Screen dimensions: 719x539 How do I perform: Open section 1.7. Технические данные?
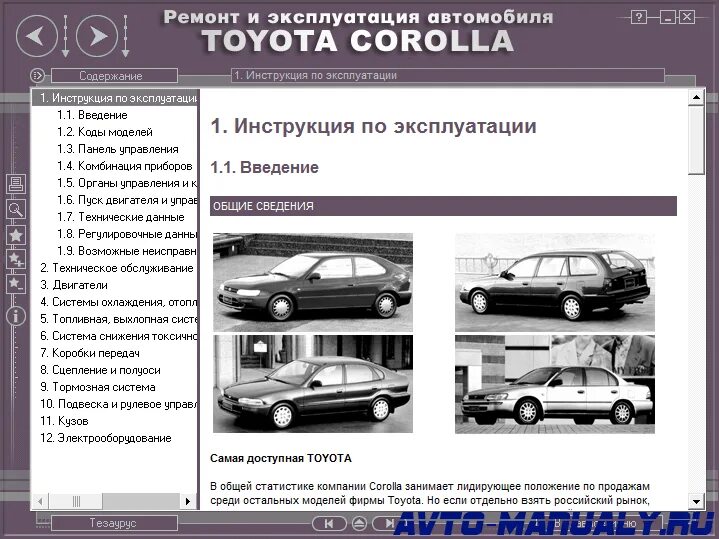[x=121, y=217]
